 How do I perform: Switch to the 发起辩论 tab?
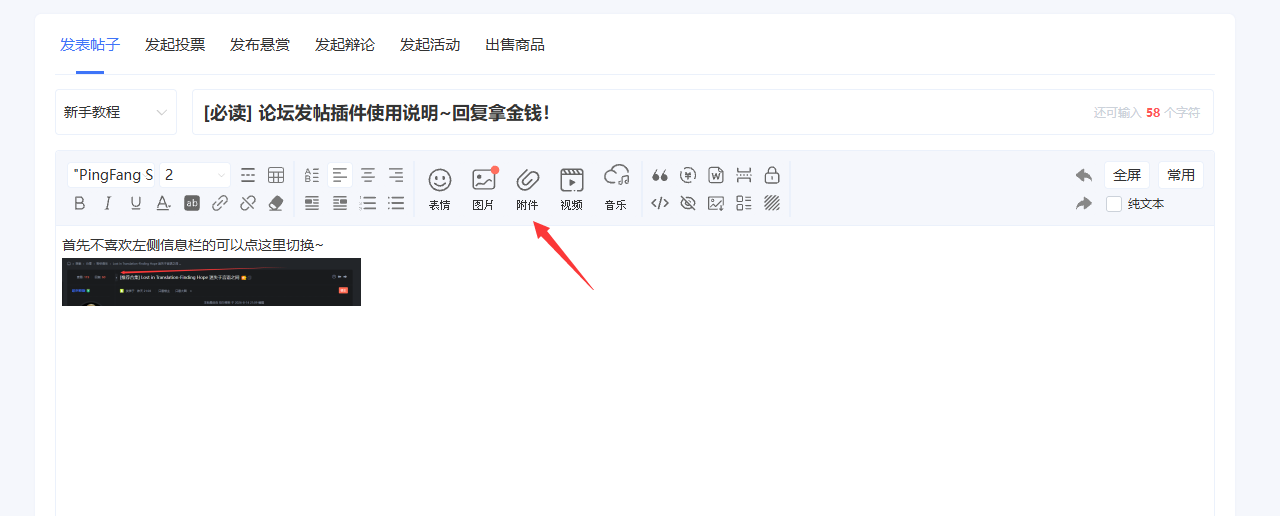(x=345, y=45)
